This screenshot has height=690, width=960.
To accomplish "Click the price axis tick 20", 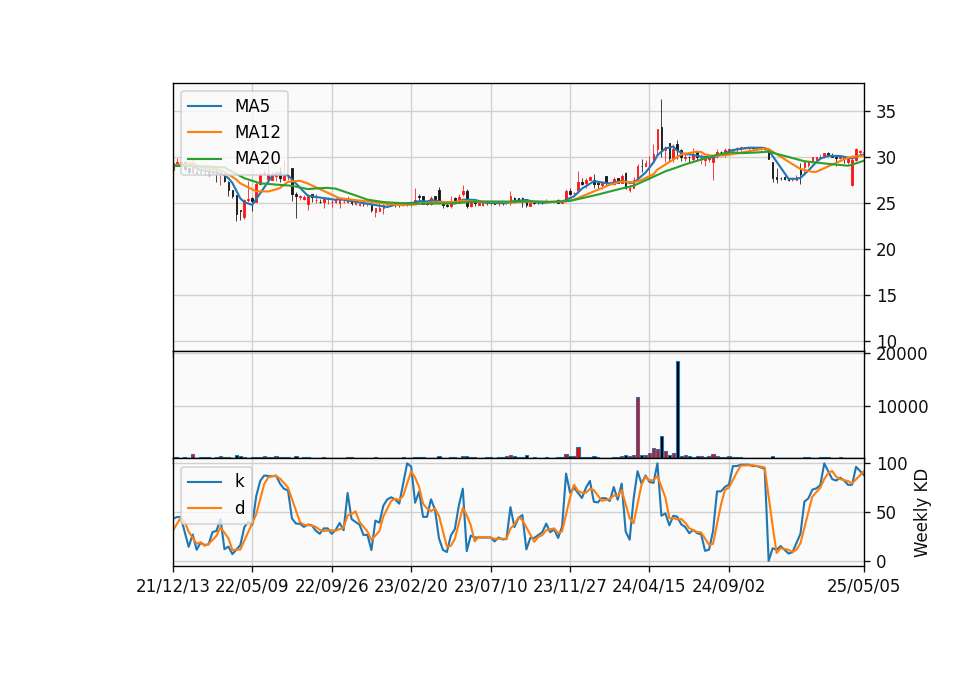I will point(886,250).
